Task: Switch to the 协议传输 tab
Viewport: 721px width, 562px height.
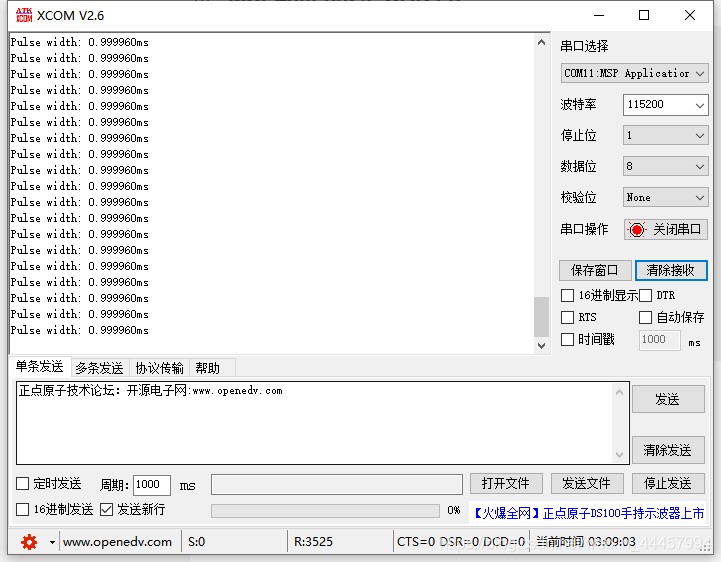Action: (x=159, y=368)
